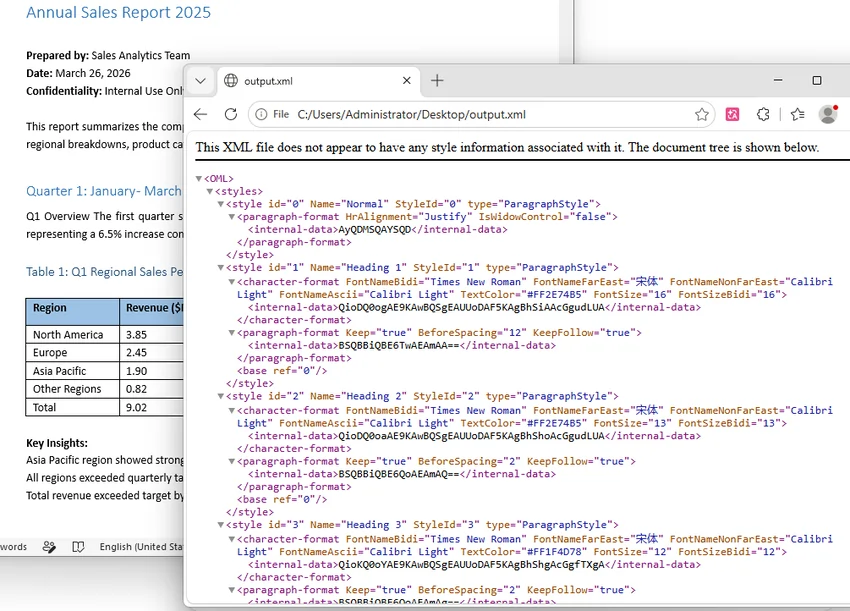Screen dimensions: 850x611
Task: Maximize the browser window
Action: pyautogui.click(x=817, y=80)
